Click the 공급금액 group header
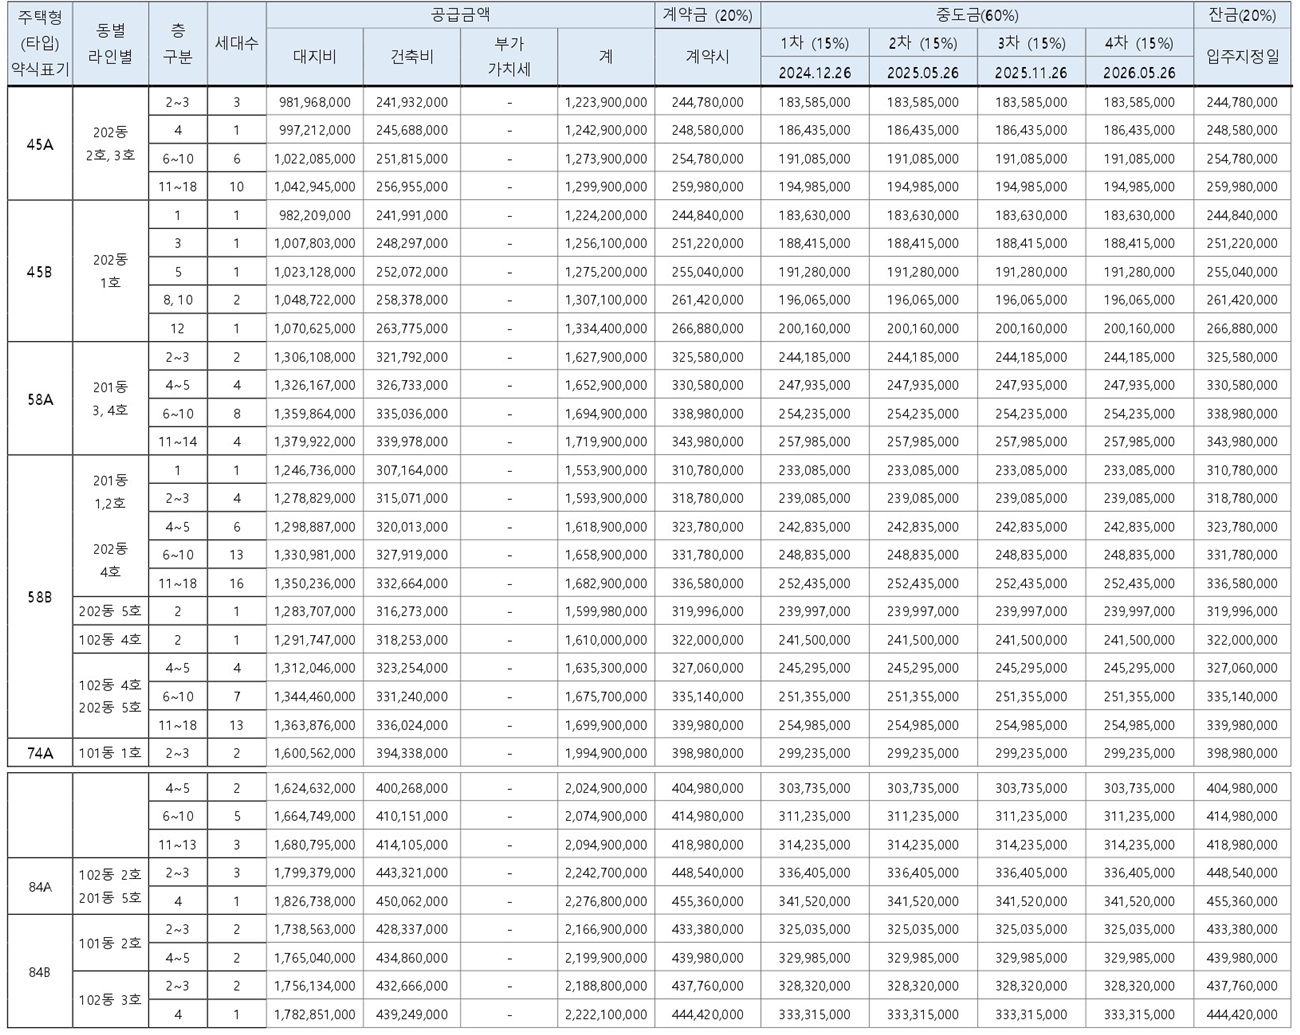 460,15
